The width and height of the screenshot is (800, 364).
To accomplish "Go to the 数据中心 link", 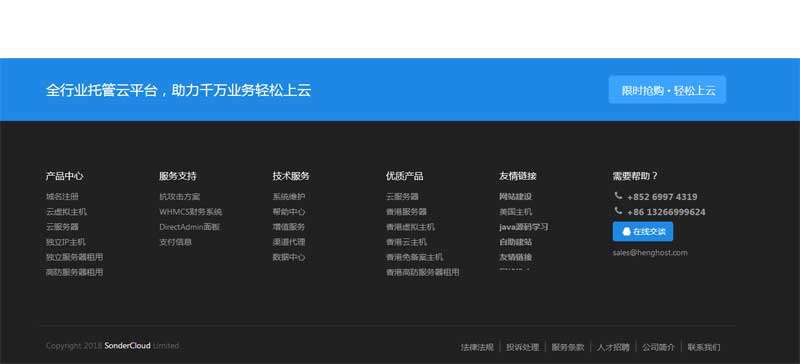I will [x=289, y=257].
